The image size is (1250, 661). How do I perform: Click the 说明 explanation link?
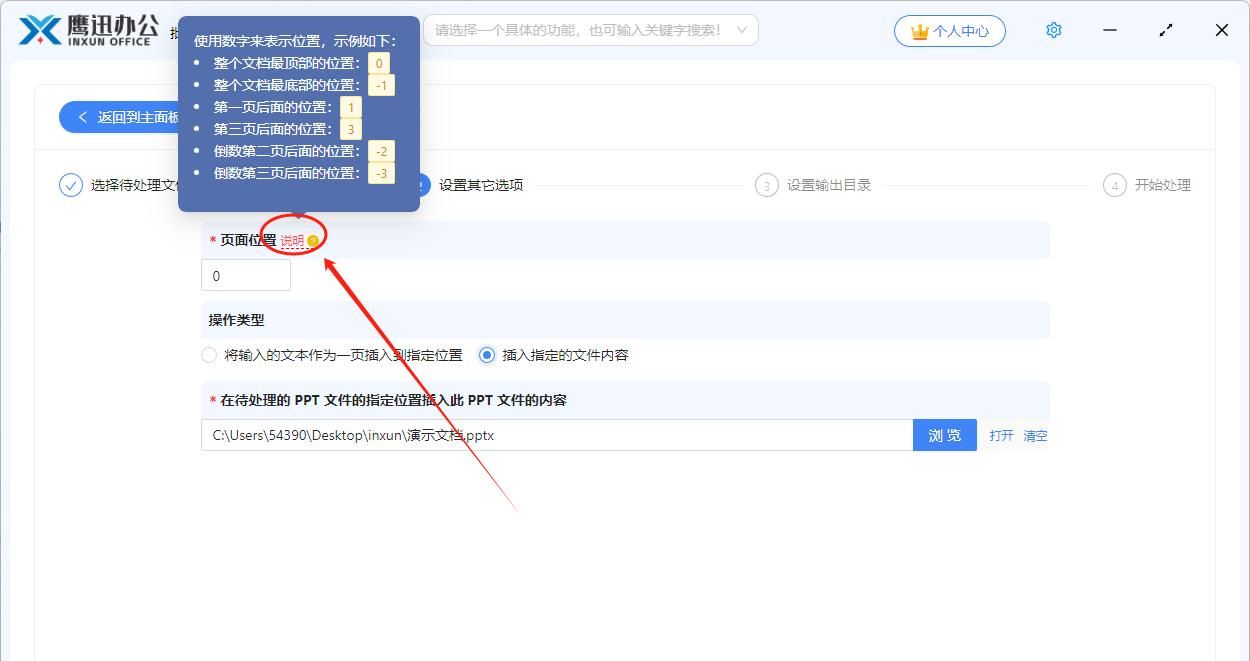click(x=294, y=240)
